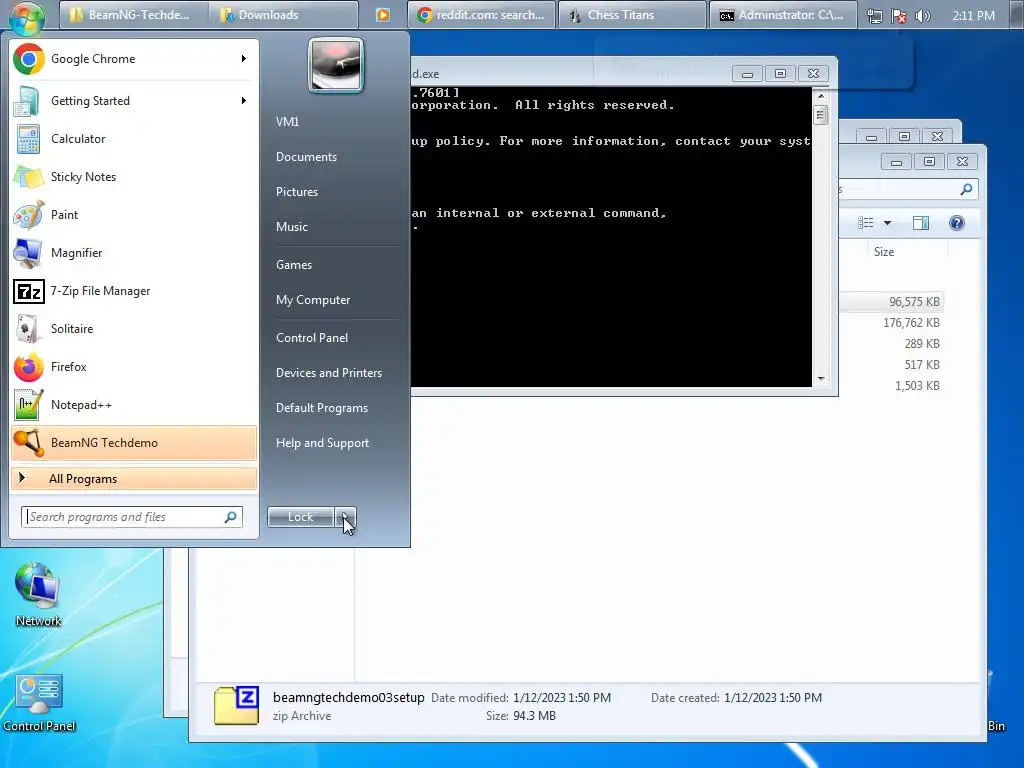The width and height of the screenshot is (1024, 768).
Task: Open 7-Zip File Manager icon
Action: point(28,291)
